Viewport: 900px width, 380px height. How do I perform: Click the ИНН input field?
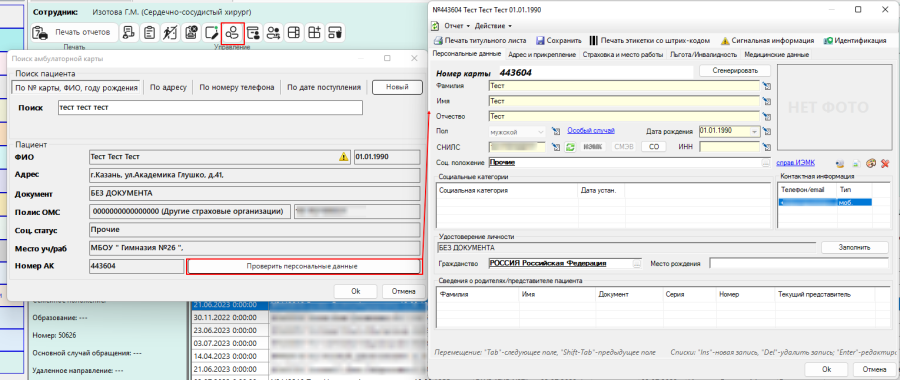[x=730, y=147]
